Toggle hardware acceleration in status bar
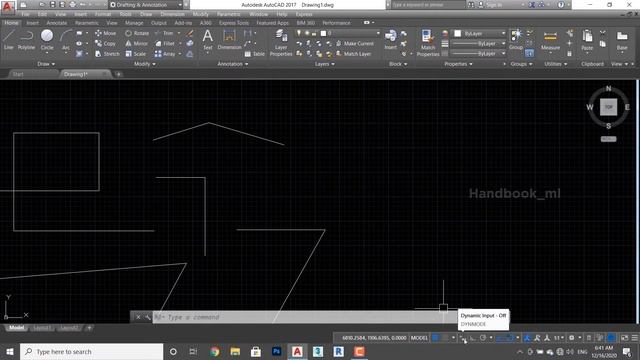This screenshot has width=640, height=360. (611, 338)
